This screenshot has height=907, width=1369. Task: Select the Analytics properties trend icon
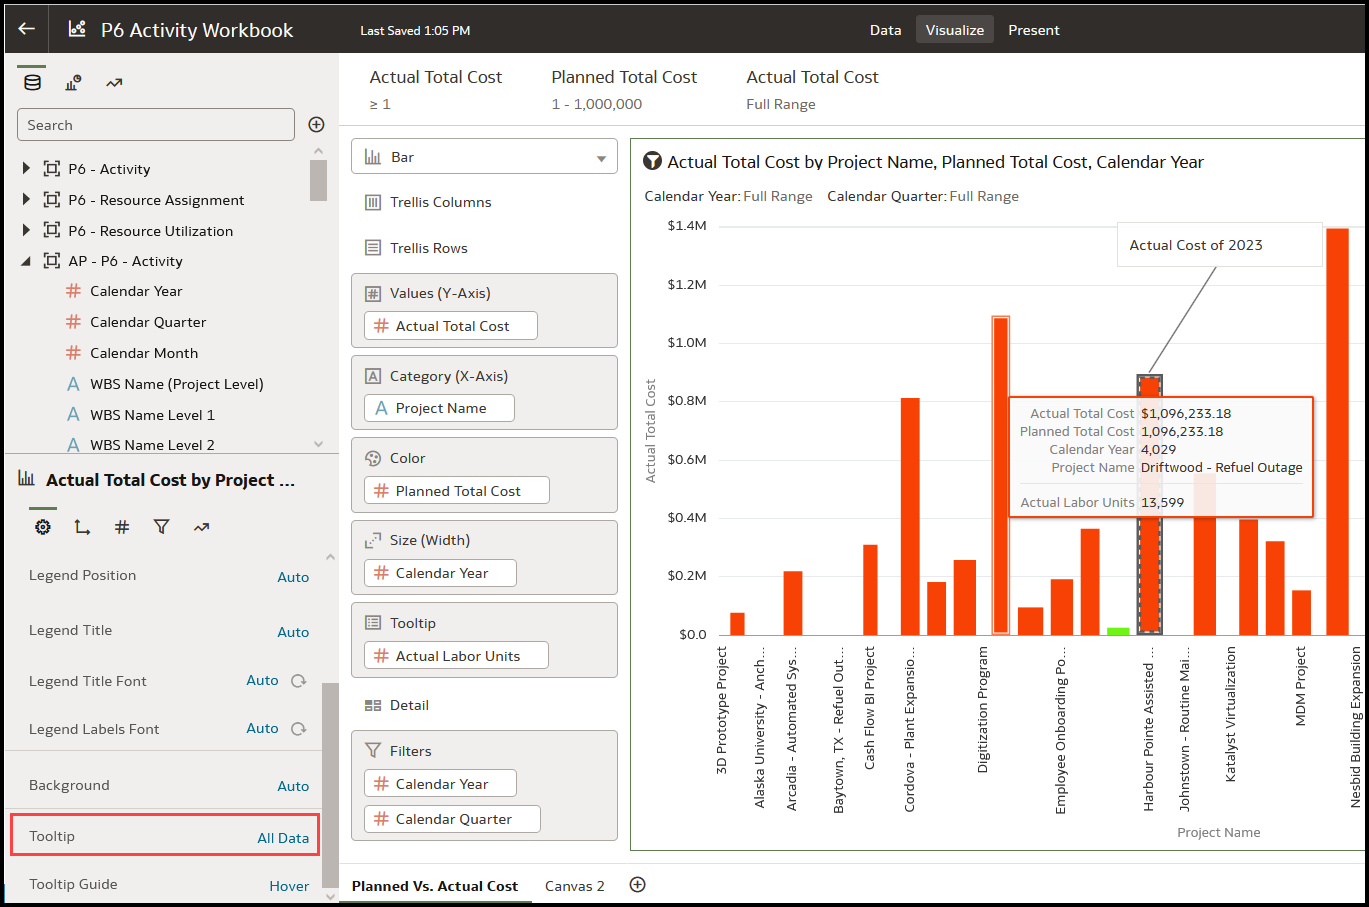click(201, 527)
